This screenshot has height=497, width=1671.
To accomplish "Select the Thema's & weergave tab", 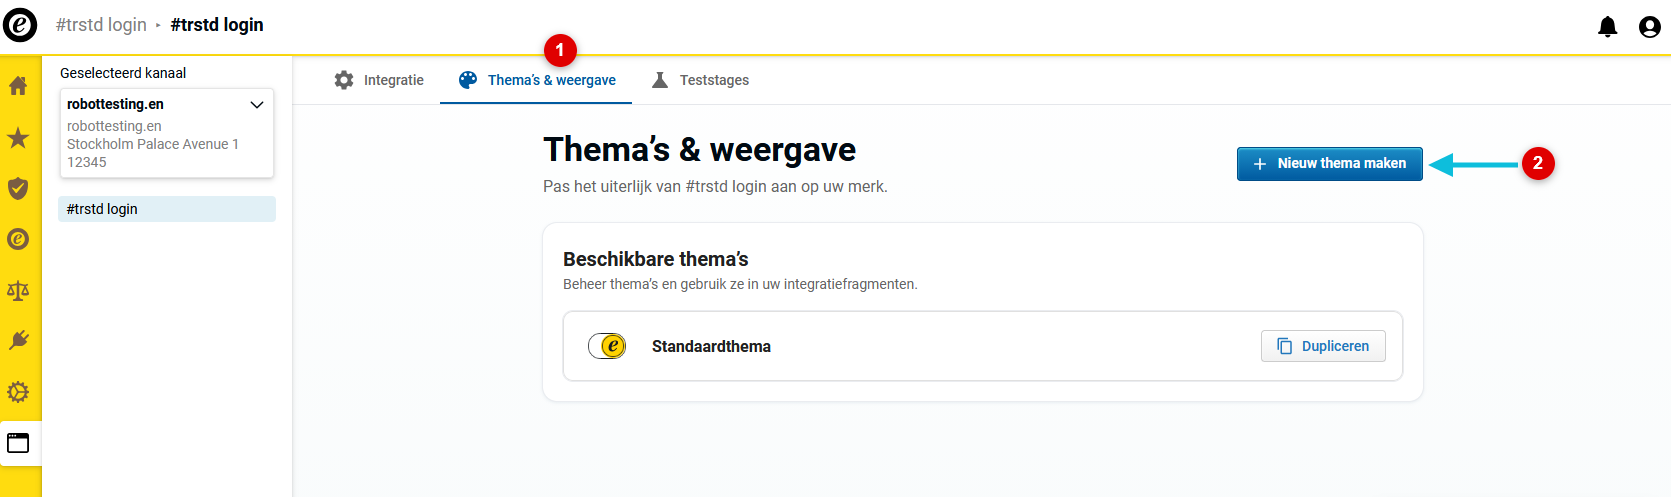I will tap(537, 80).
